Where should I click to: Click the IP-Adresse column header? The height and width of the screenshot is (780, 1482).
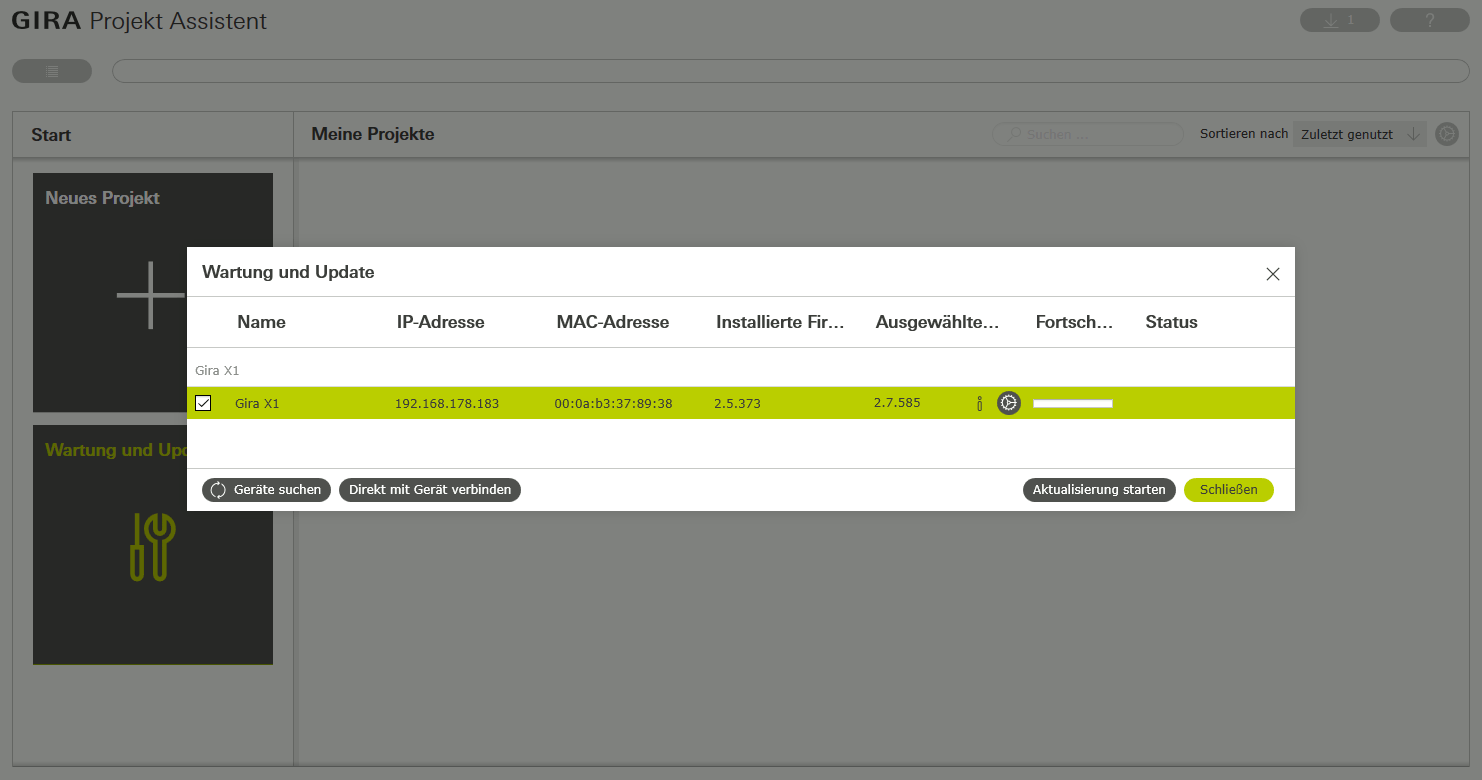(x=440, y=322)
